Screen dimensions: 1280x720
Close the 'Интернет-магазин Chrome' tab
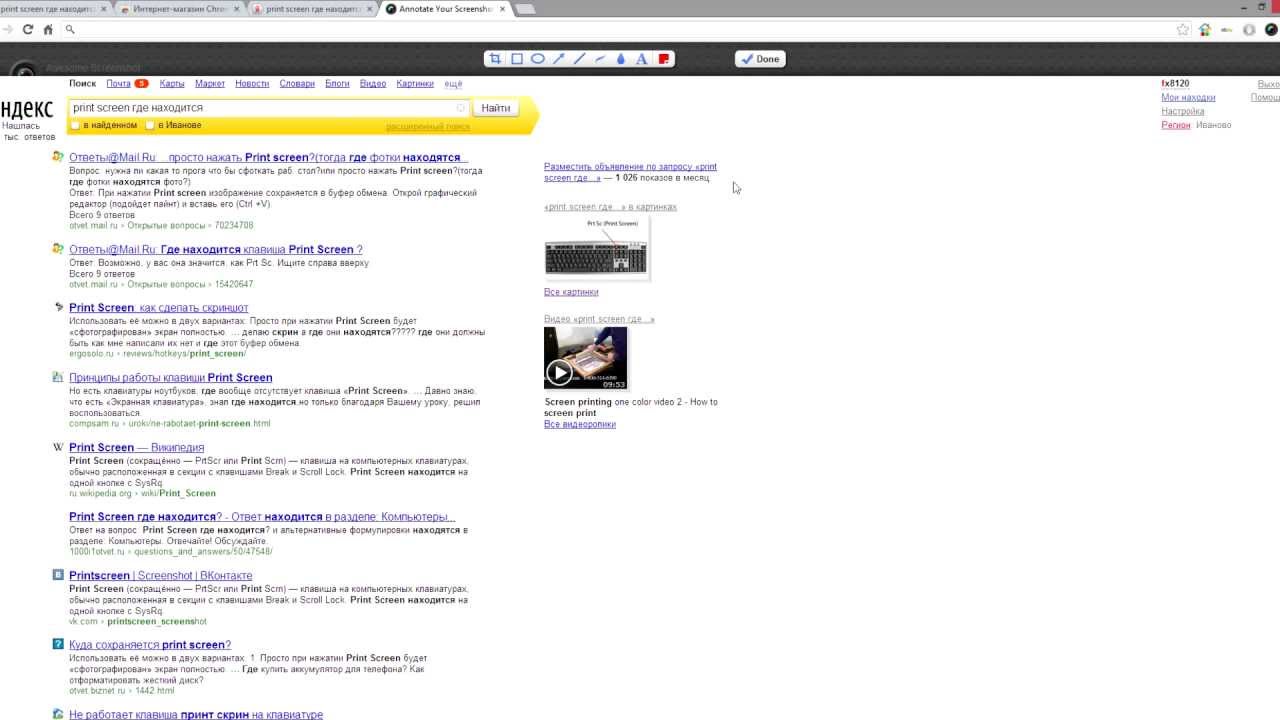[x=238, y=9]
